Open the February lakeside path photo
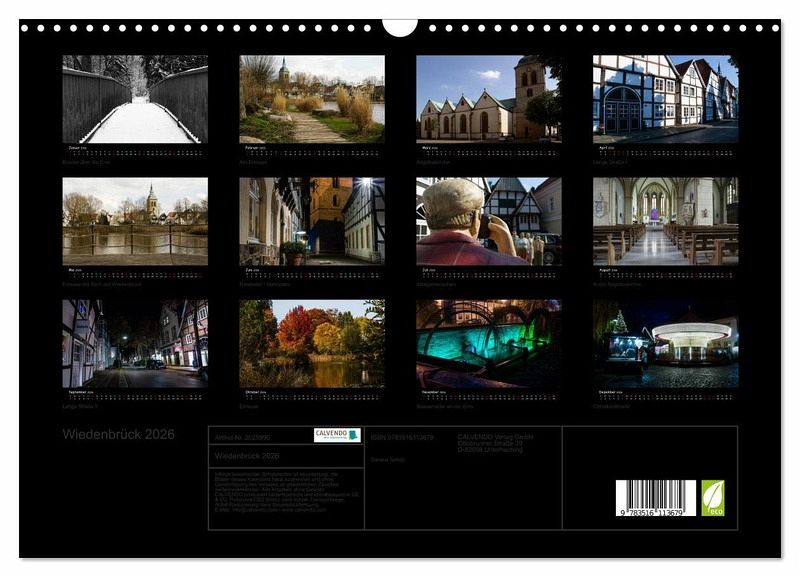This screenshot has height=577, width=800. click(312, 99)
